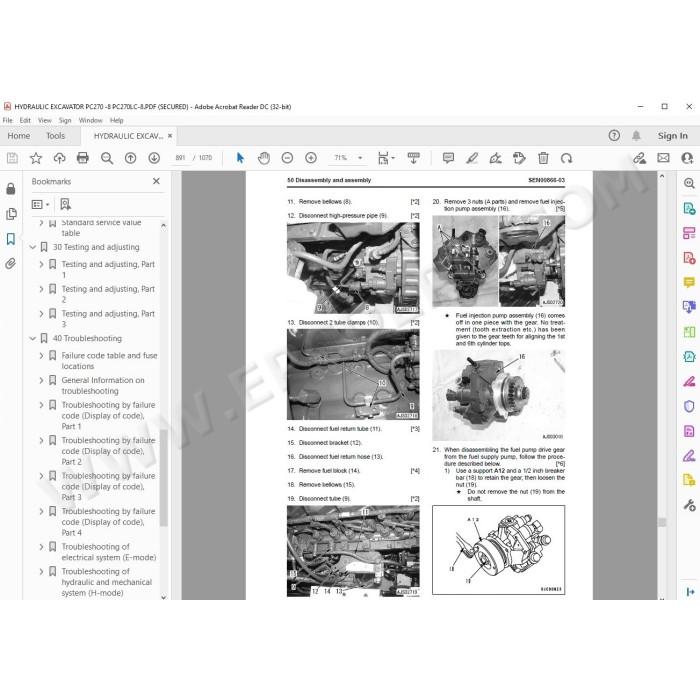Expand the right tools pane arrow
Screen dimensions: 700x700
(x=690, y=592)
